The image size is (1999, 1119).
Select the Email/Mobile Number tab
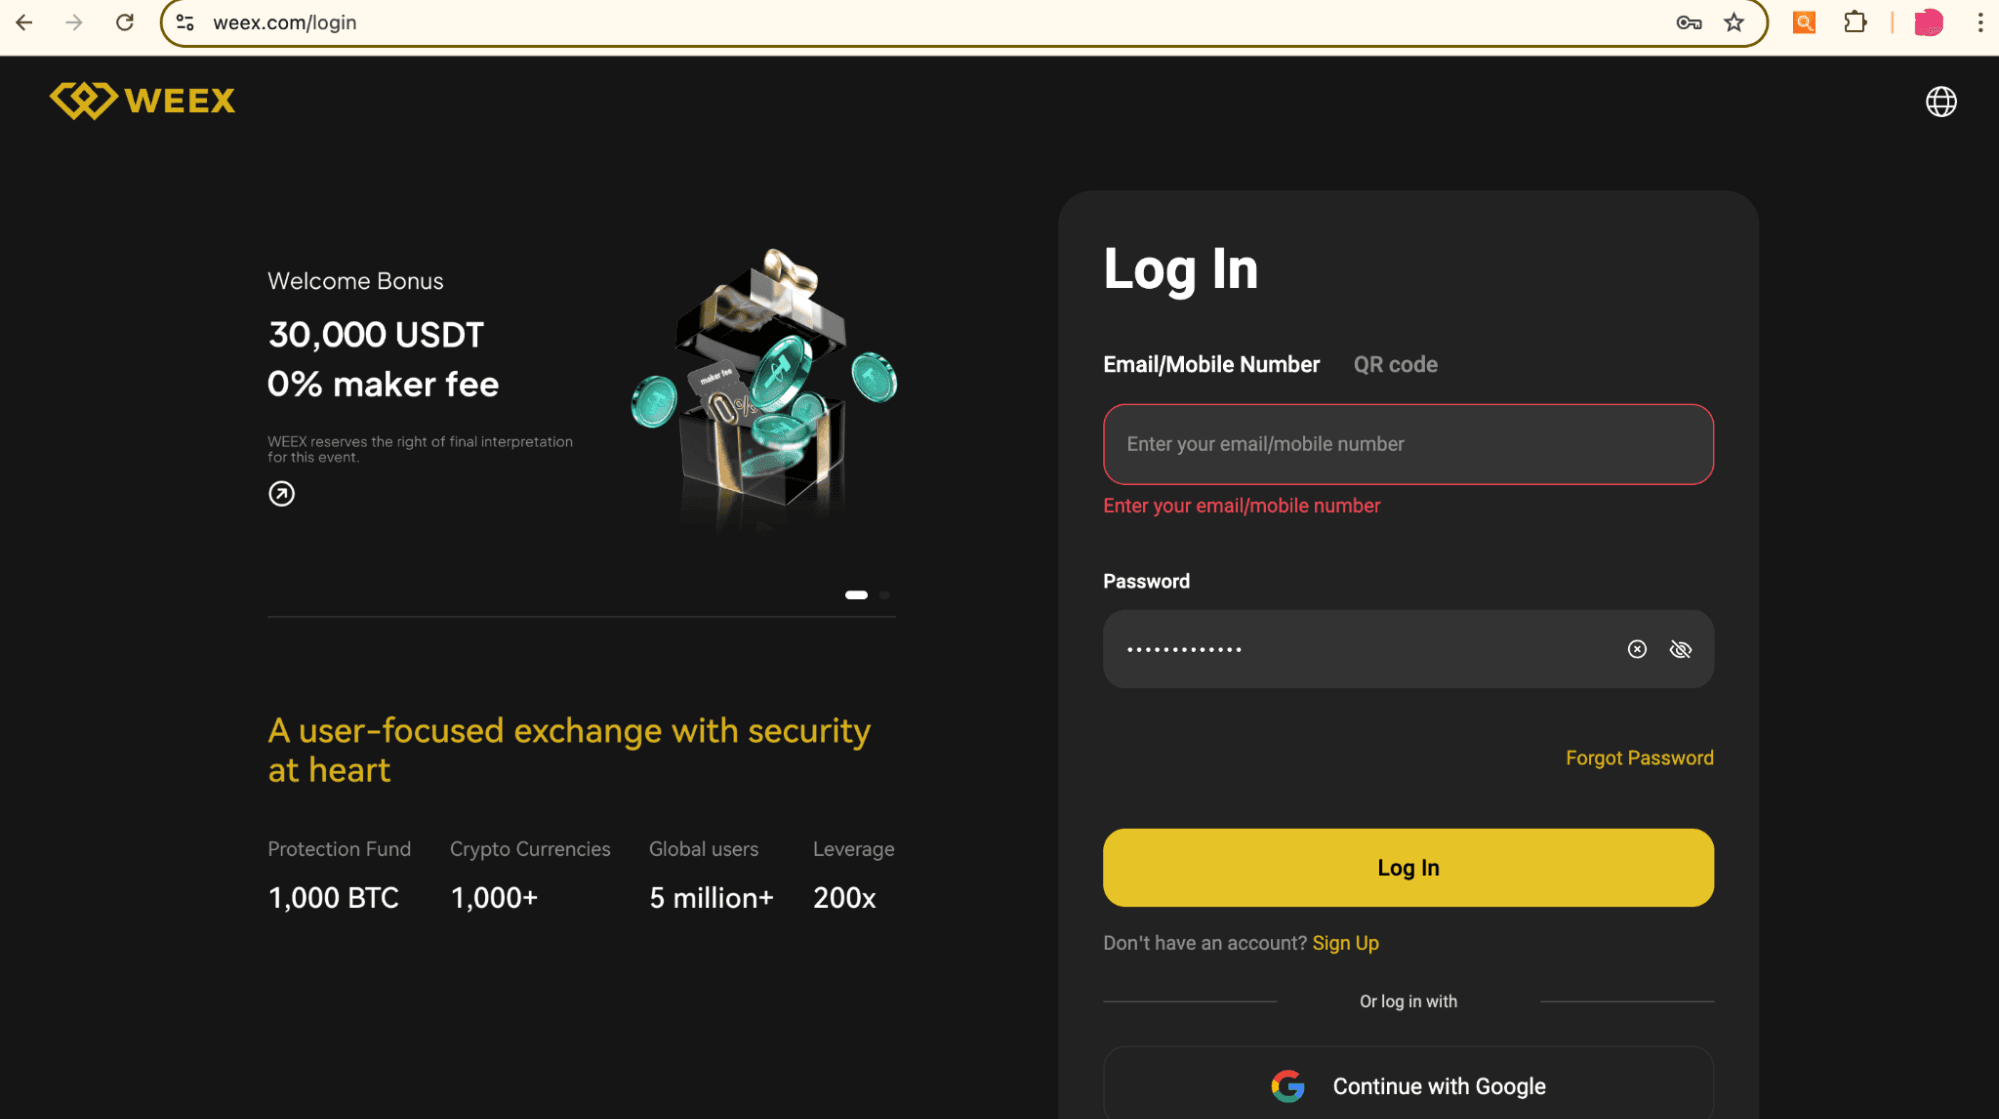click(x=1211, y=364)
